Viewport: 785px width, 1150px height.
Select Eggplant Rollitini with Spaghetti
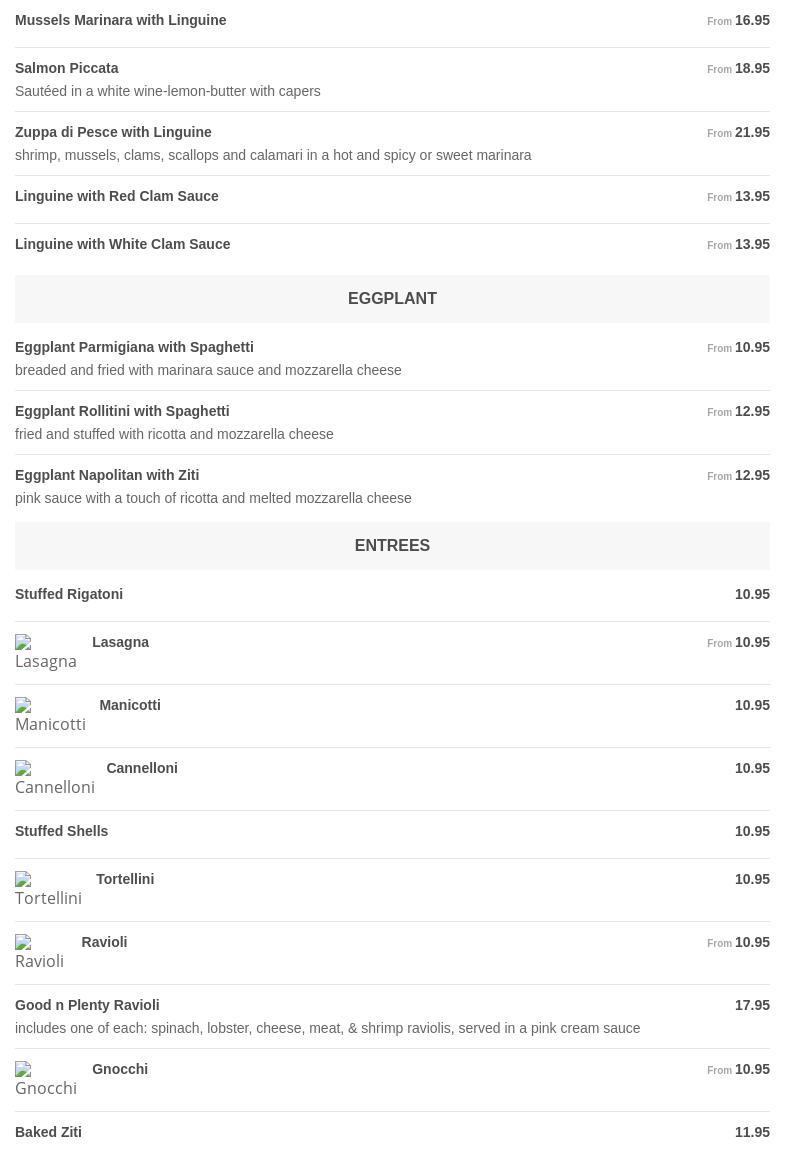click(122, 411)
